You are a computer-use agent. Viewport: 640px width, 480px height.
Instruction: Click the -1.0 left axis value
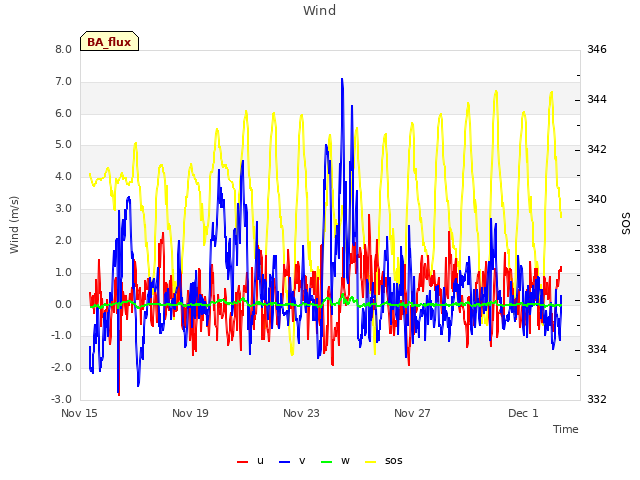tap(62, 336)
